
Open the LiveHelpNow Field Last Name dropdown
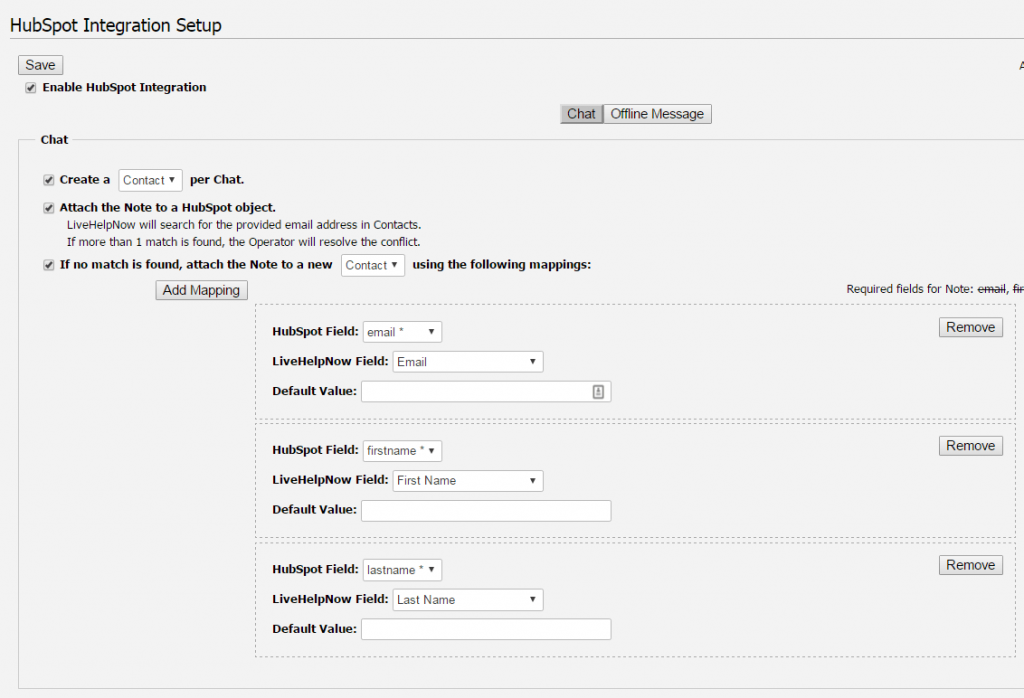(x=467, y=600)
